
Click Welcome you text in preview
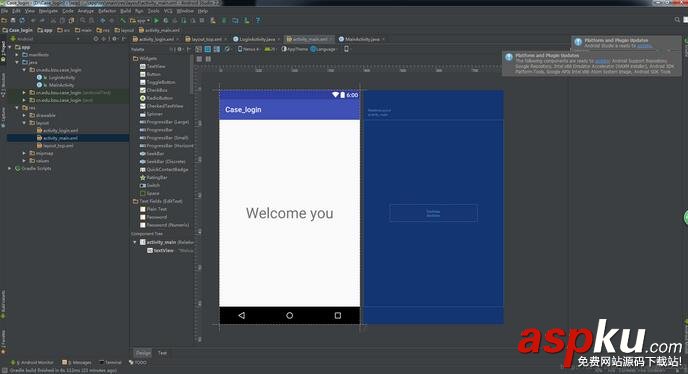click(290, 213)
